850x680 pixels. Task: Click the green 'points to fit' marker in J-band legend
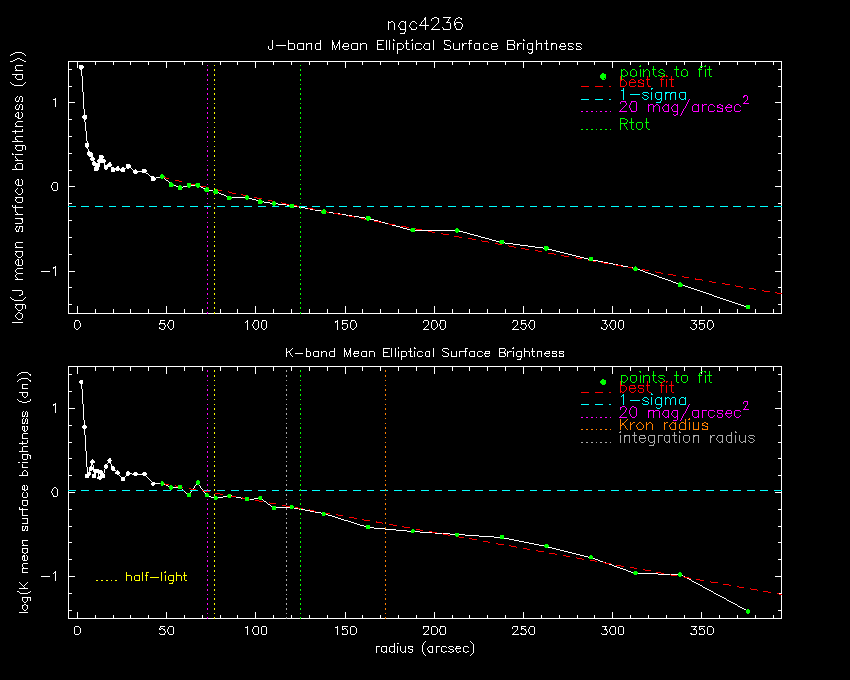[x=602, y=76]
